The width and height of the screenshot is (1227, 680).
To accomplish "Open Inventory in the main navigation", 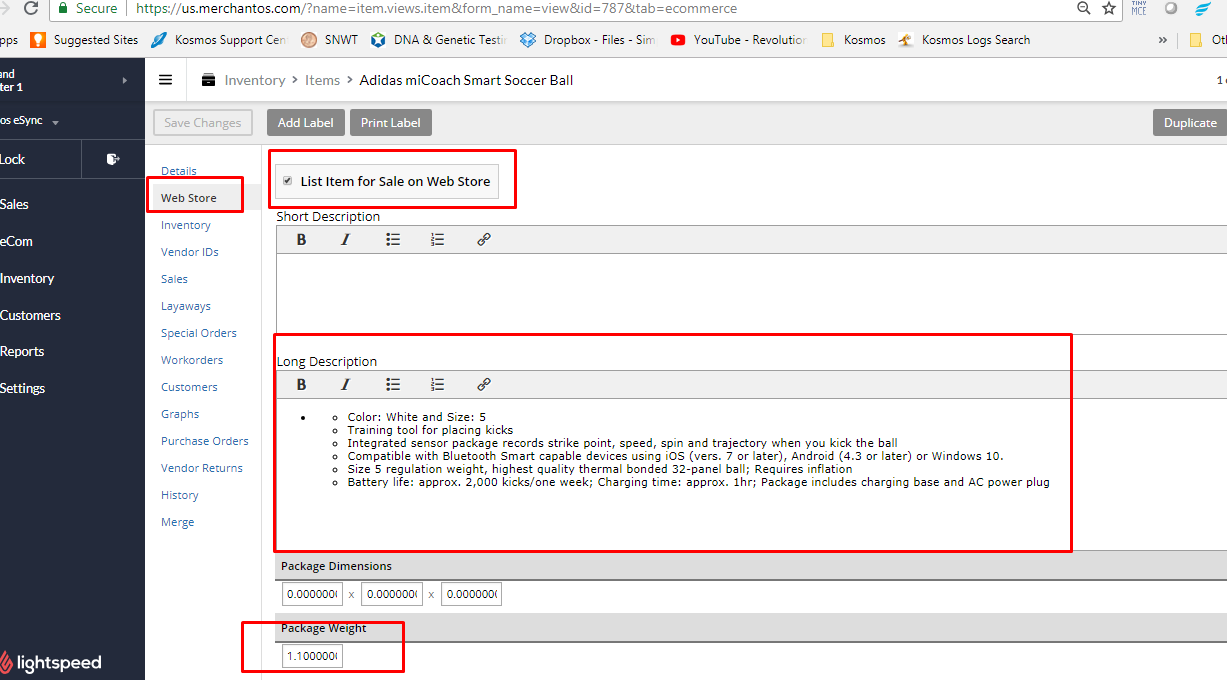I will point(27,278).
